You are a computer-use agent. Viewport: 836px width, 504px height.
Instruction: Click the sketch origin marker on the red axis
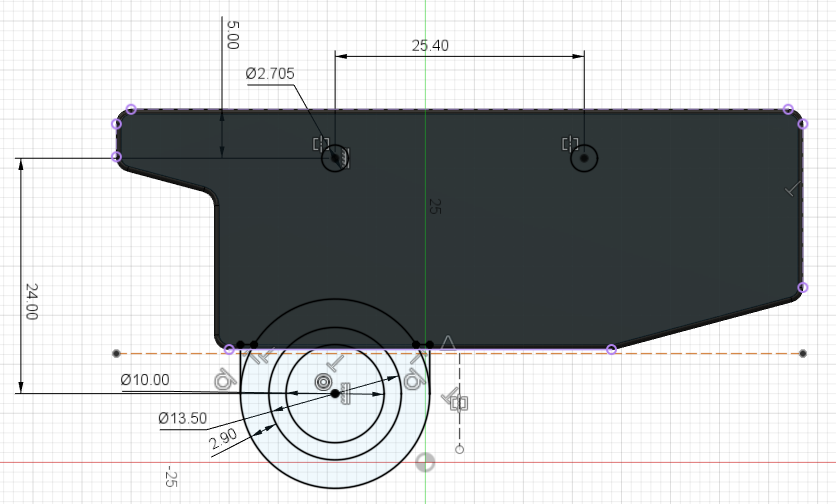pos(425,462)
